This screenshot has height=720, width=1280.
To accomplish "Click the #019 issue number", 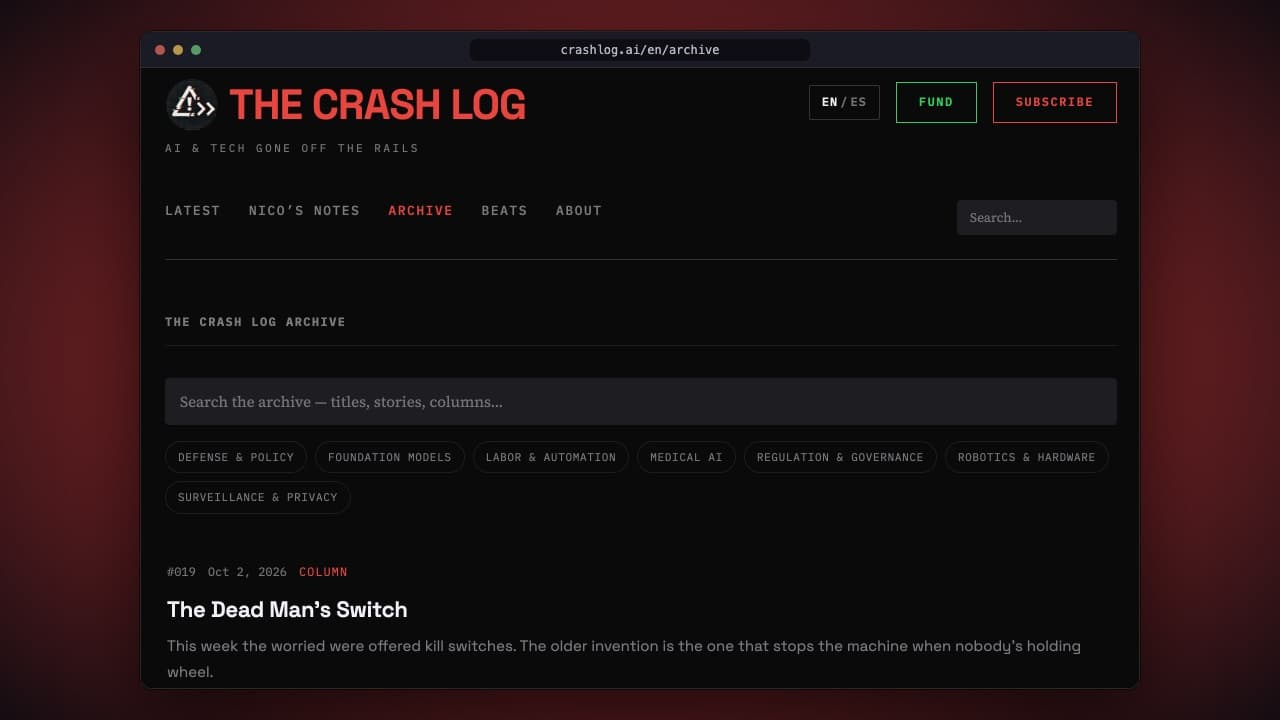I will tap(181, 572).
